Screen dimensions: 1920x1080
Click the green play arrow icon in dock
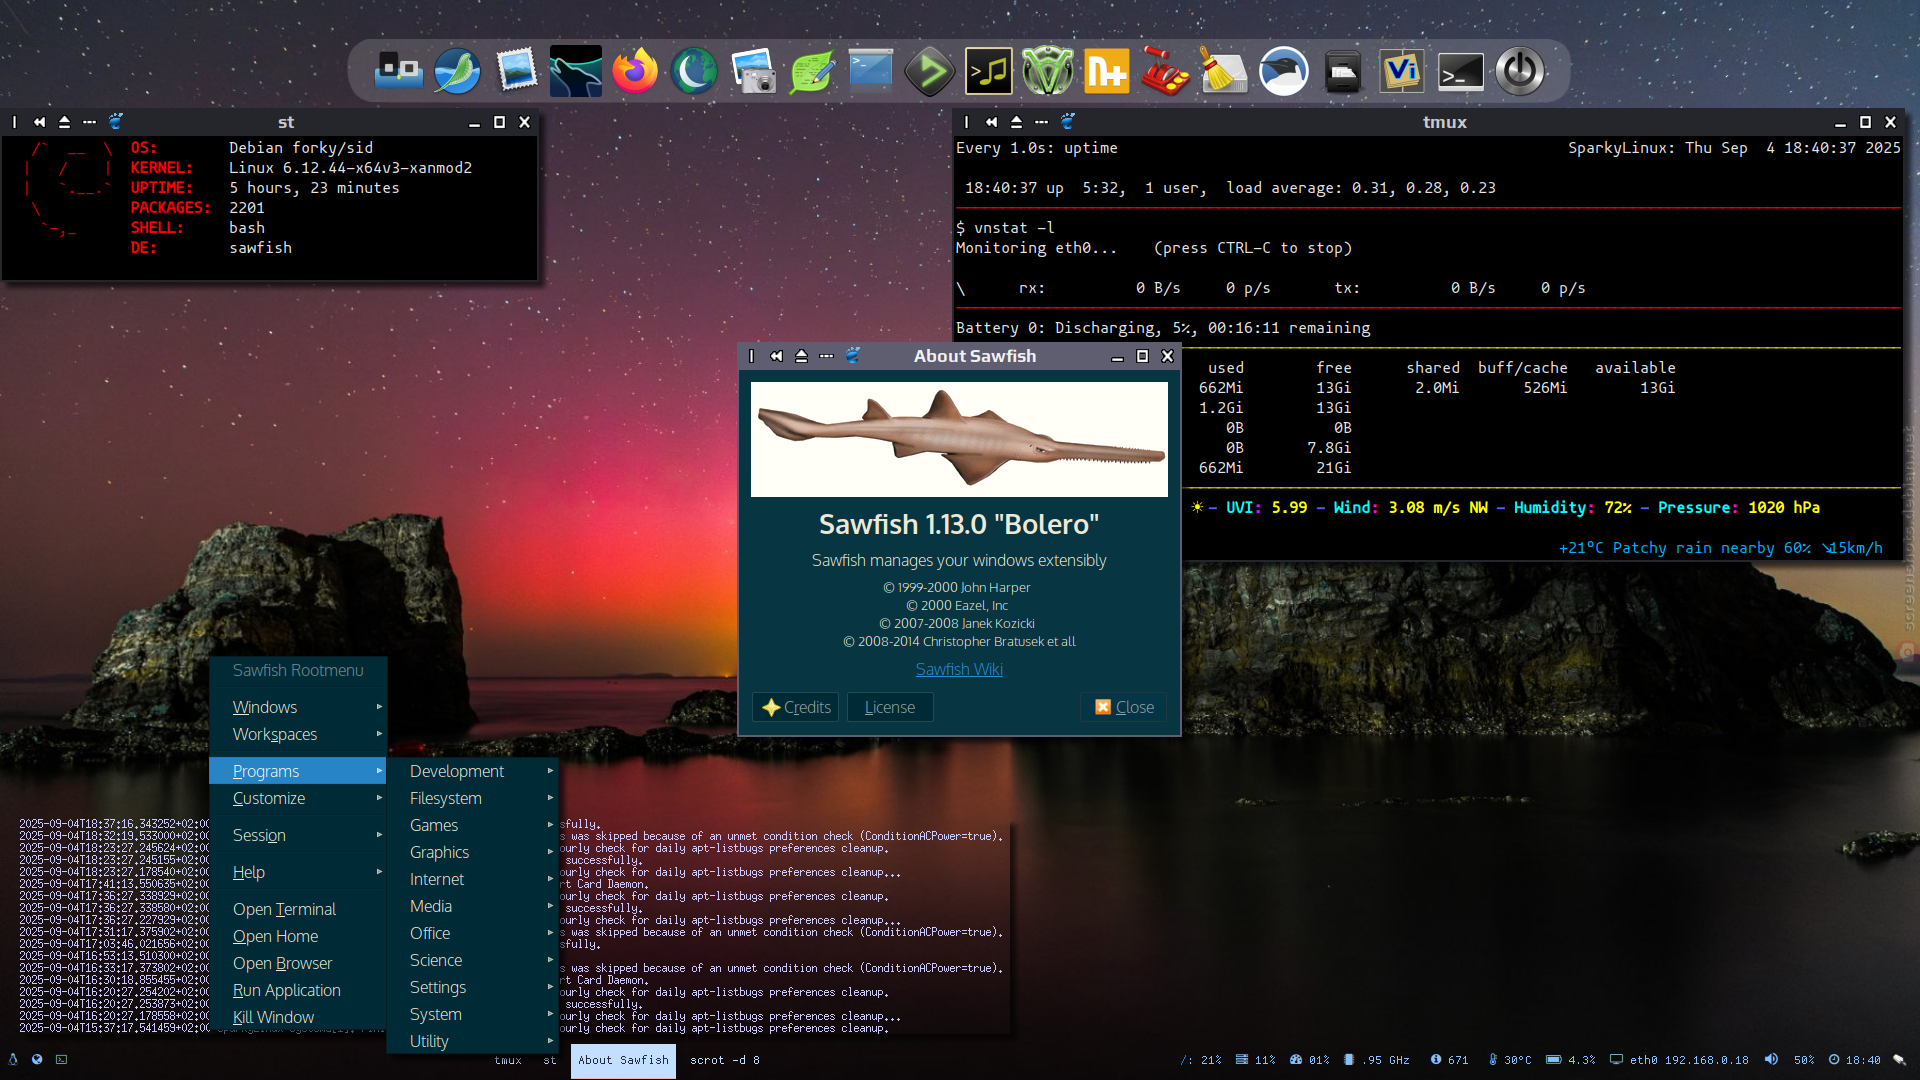tap(930, 72)
